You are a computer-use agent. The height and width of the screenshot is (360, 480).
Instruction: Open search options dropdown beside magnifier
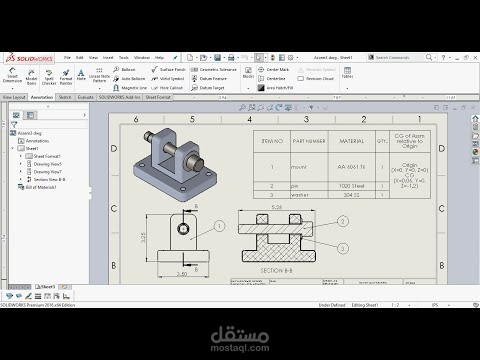[435, 58]
